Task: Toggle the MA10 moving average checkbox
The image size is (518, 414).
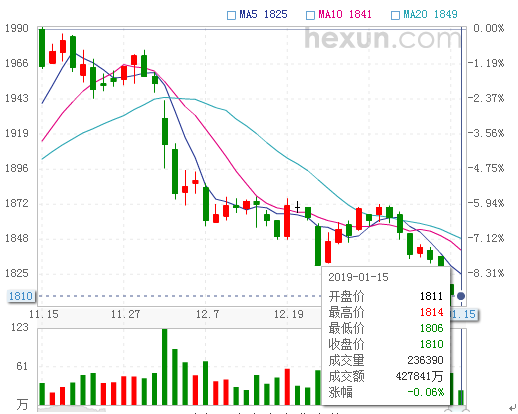Action: 310,15
